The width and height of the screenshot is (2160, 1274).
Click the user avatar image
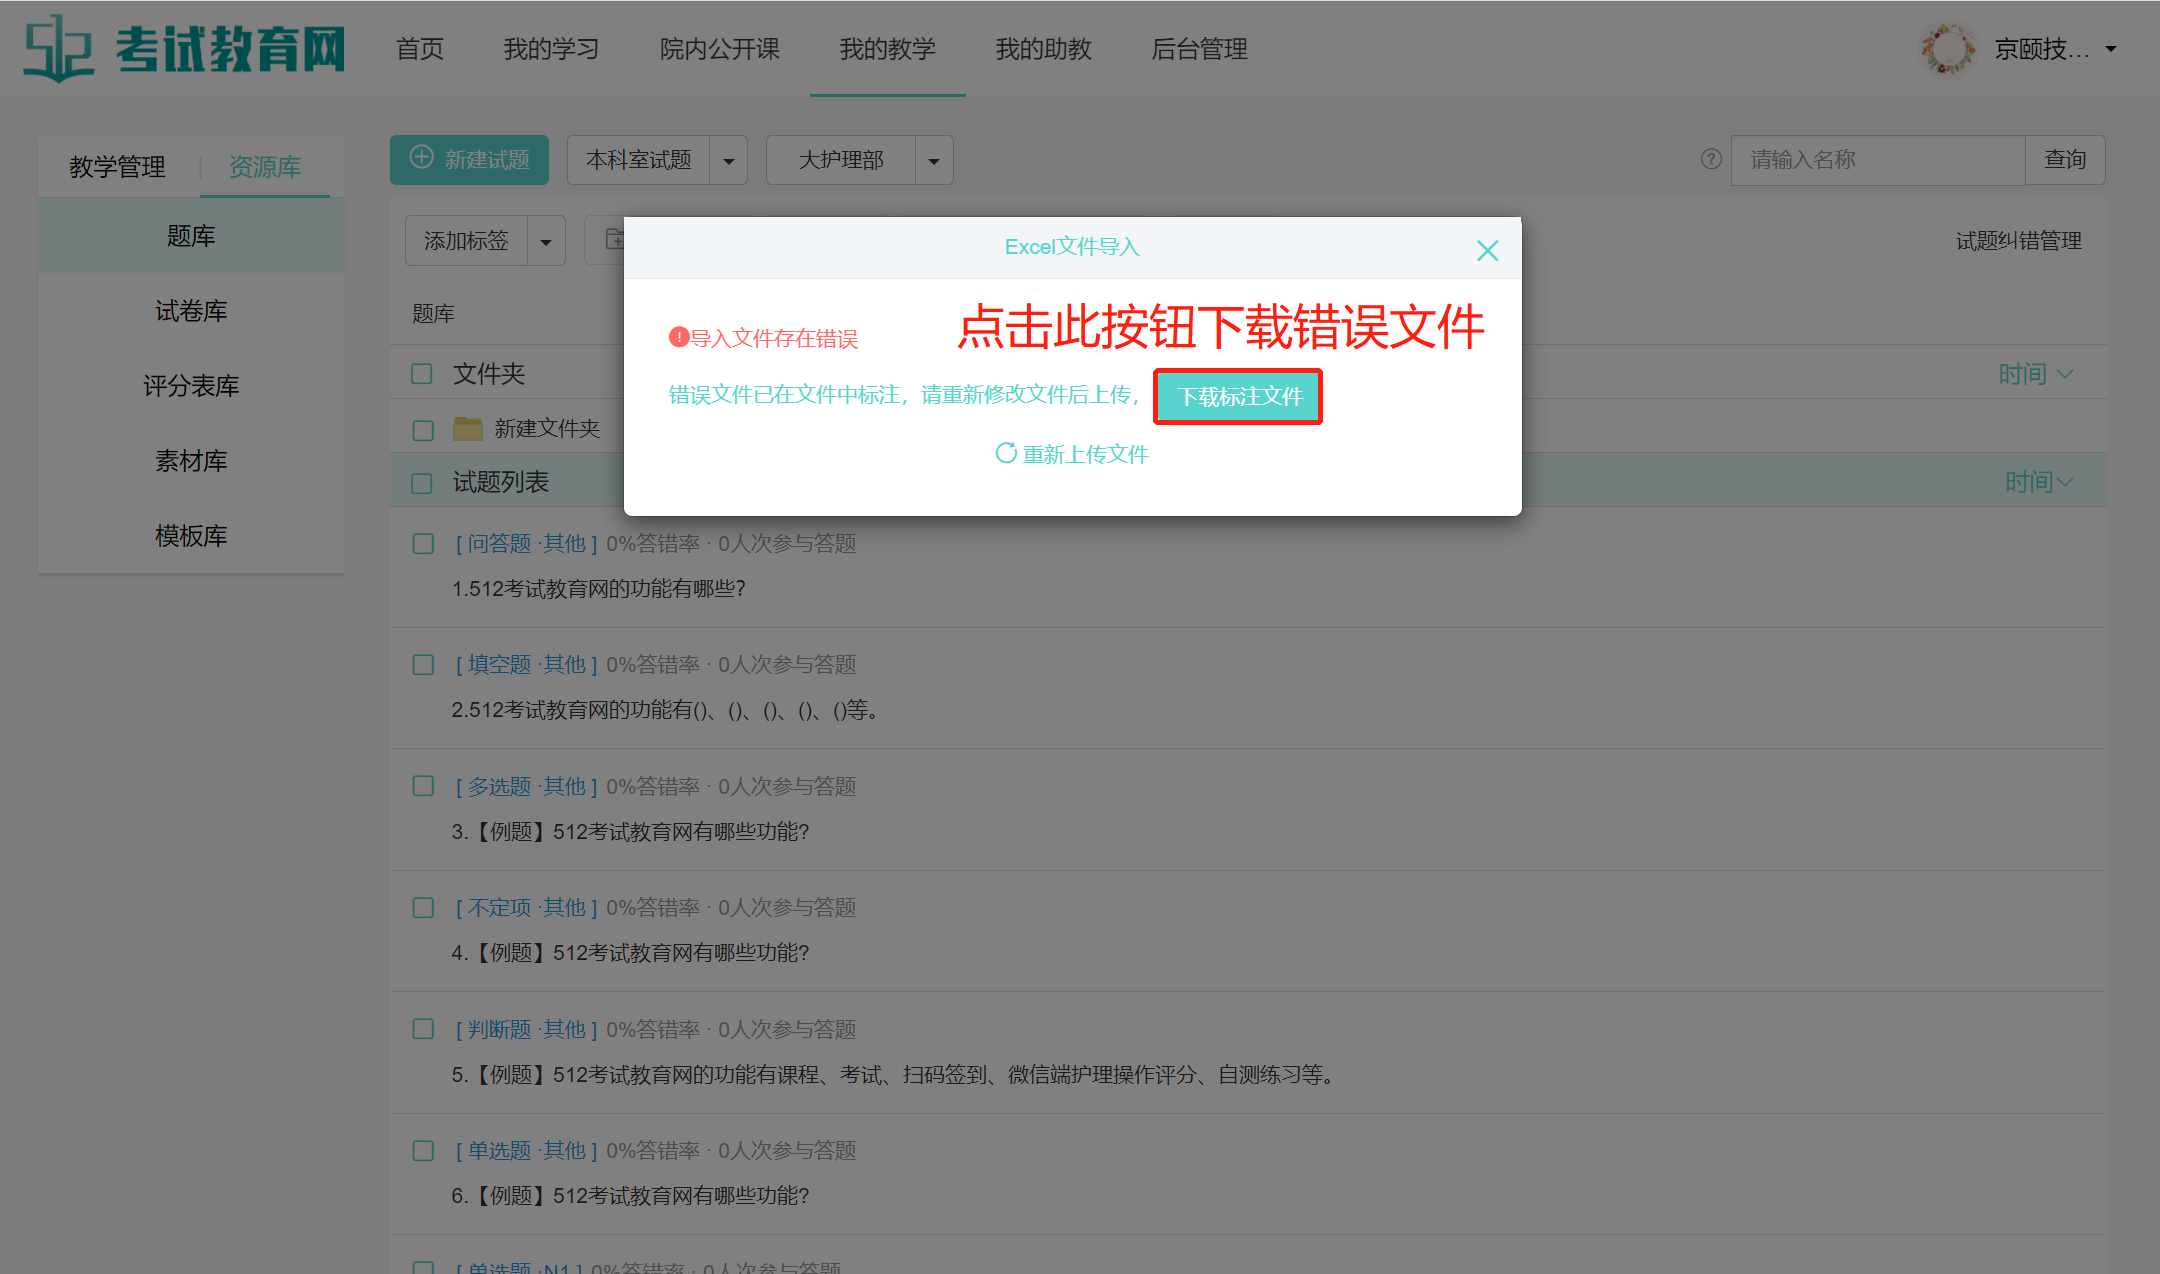click(x=1947, y=49)
